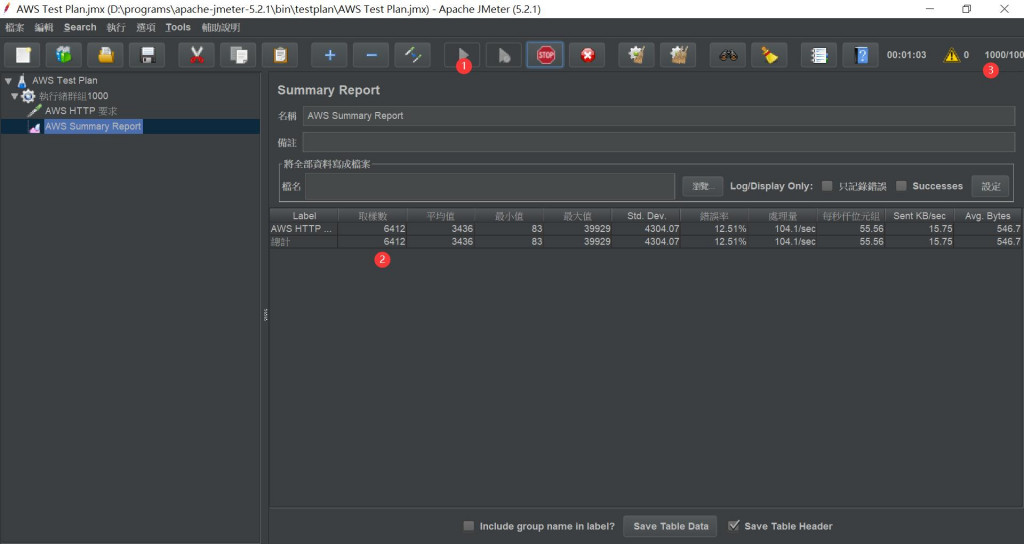
Task: Click the Toggle enable/disable icon
Action: click(x=413, y=56)
